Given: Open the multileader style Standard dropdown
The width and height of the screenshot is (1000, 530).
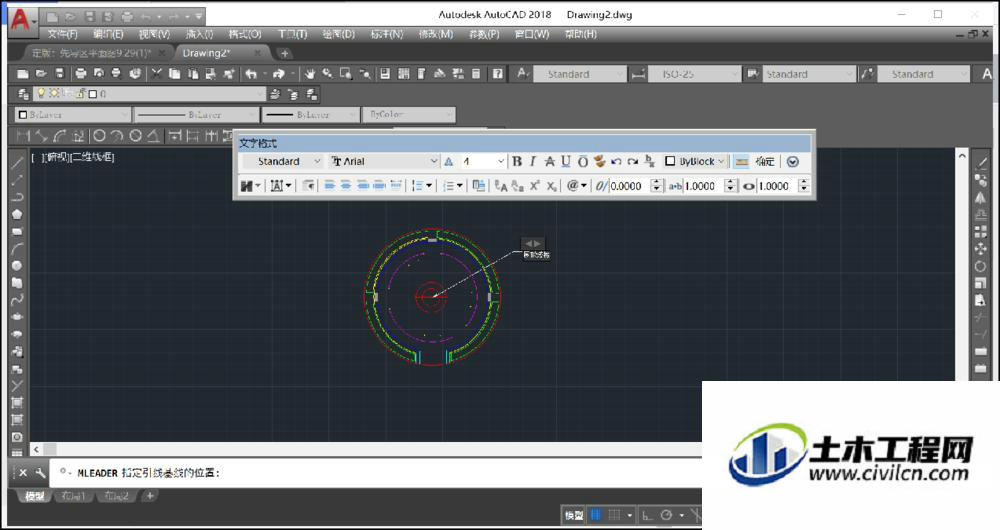Looking at the screenshot, I should [923, 74].
